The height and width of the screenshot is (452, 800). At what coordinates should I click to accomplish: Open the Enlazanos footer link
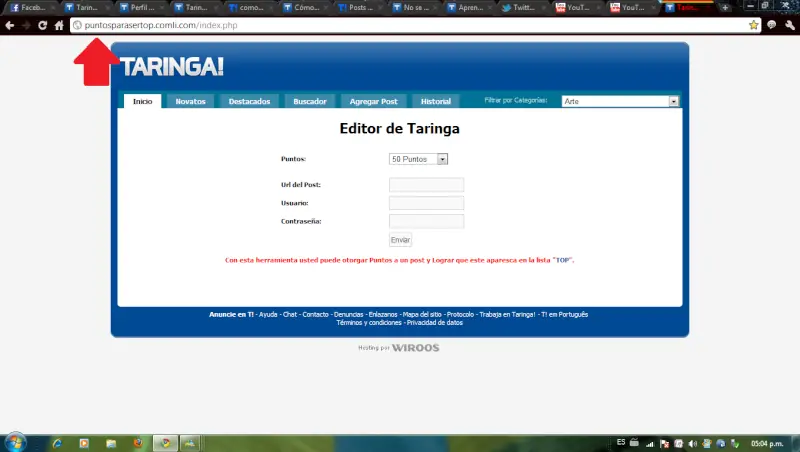[x=383, y=314]
